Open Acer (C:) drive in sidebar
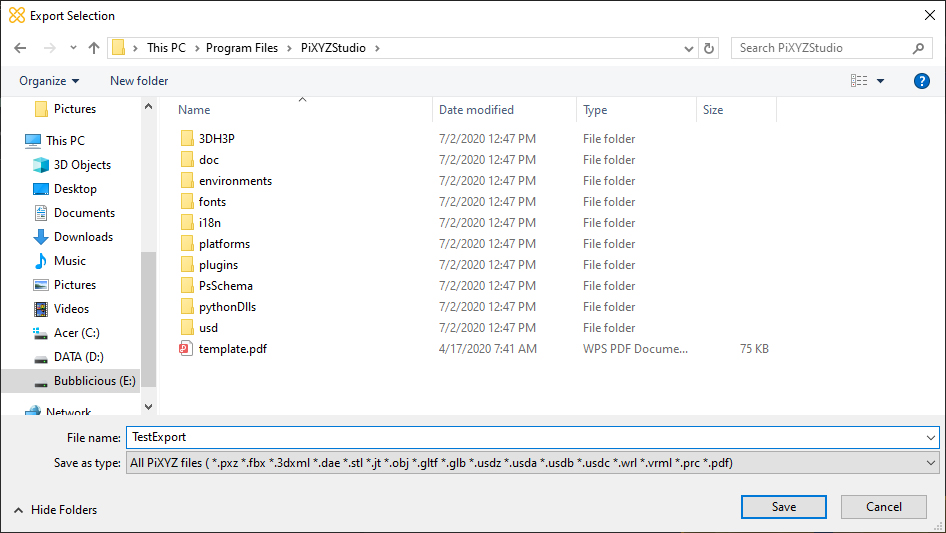 pyautogui.click(x=76, y=333)
